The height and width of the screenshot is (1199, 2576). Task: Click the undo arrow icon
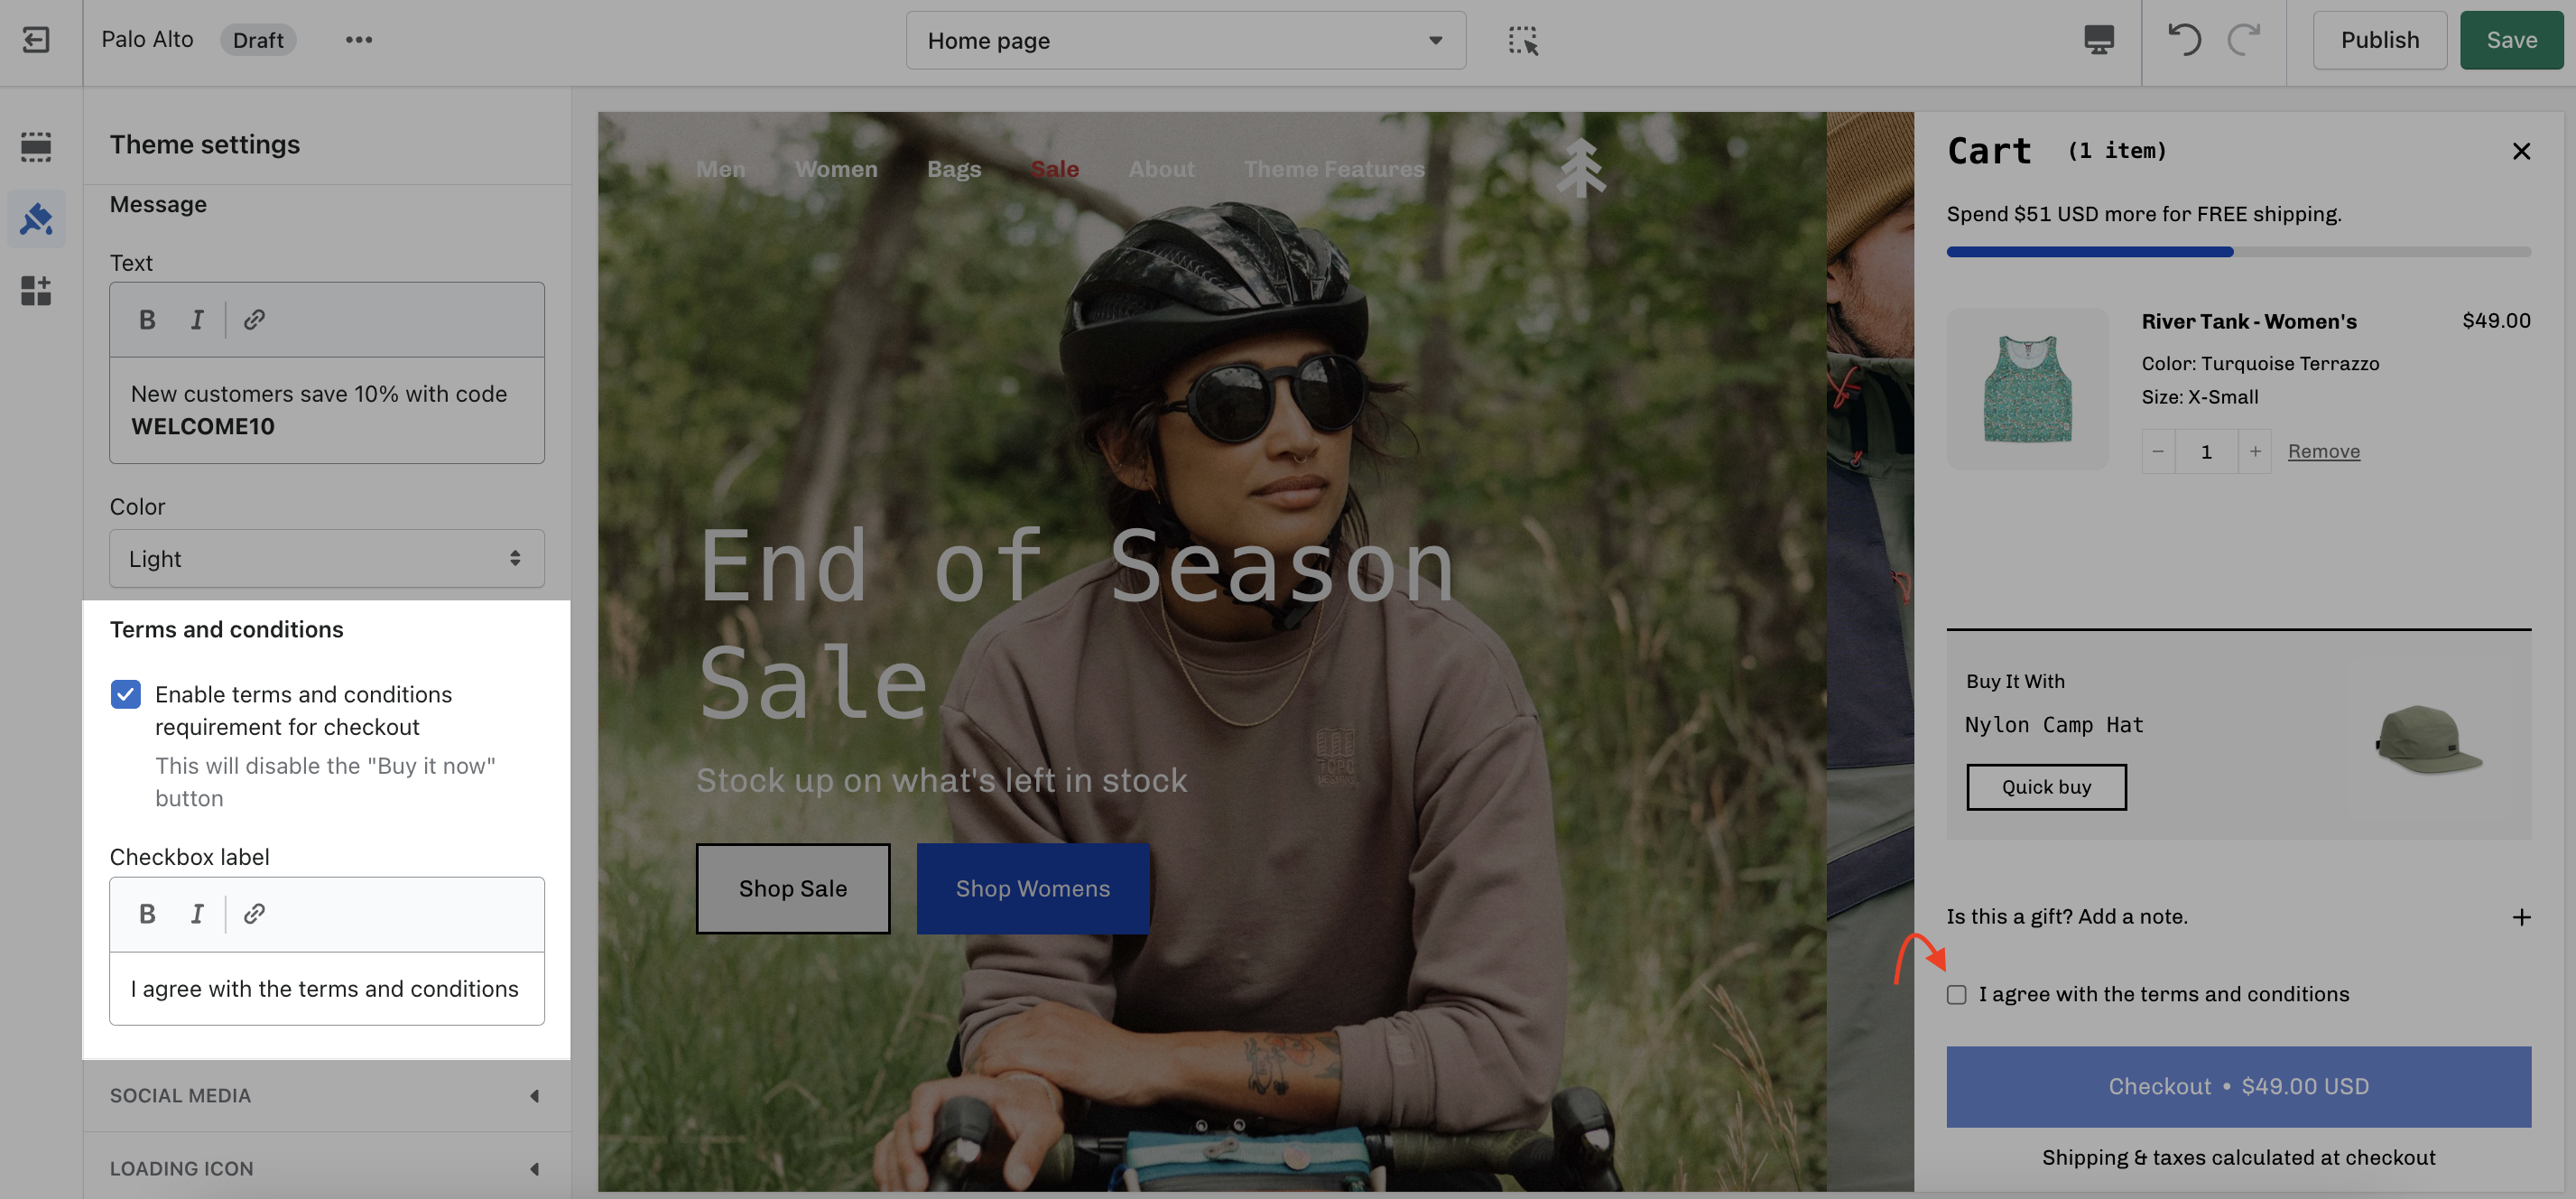point(2184,40)
